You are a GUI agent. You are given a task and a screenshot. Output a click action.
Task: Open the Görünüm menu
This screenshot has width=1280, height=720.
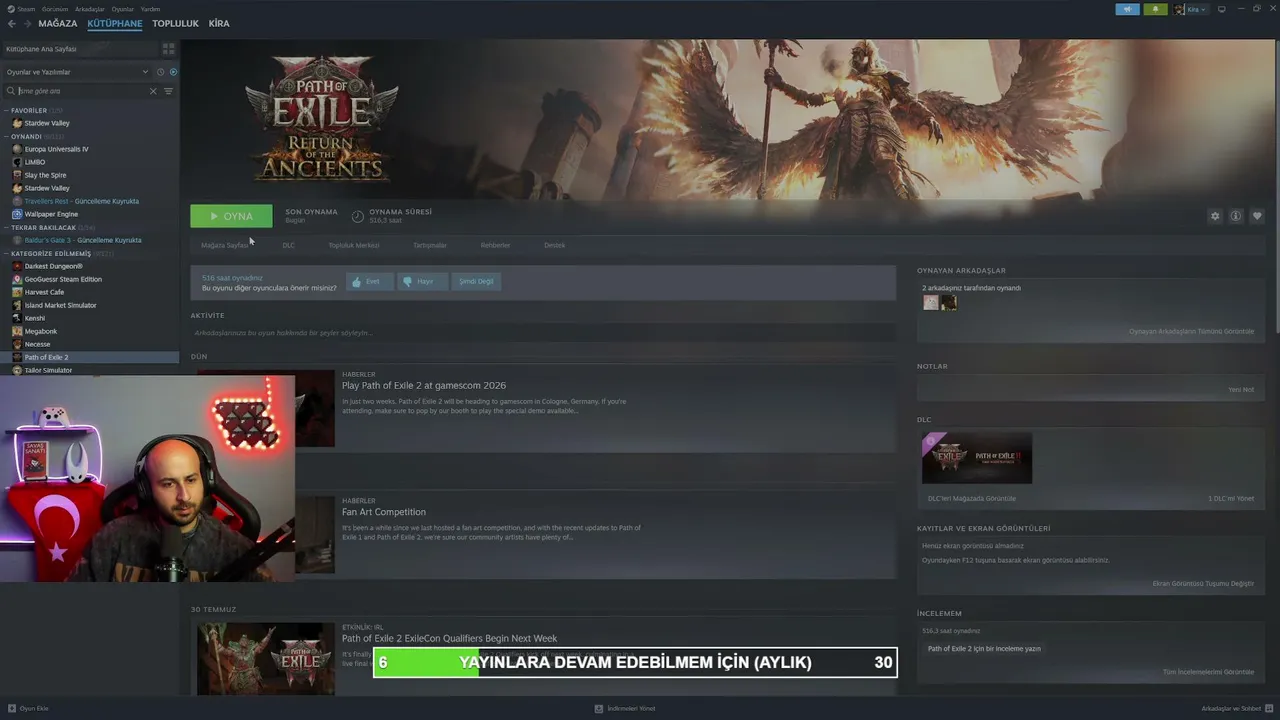point(55,9)
